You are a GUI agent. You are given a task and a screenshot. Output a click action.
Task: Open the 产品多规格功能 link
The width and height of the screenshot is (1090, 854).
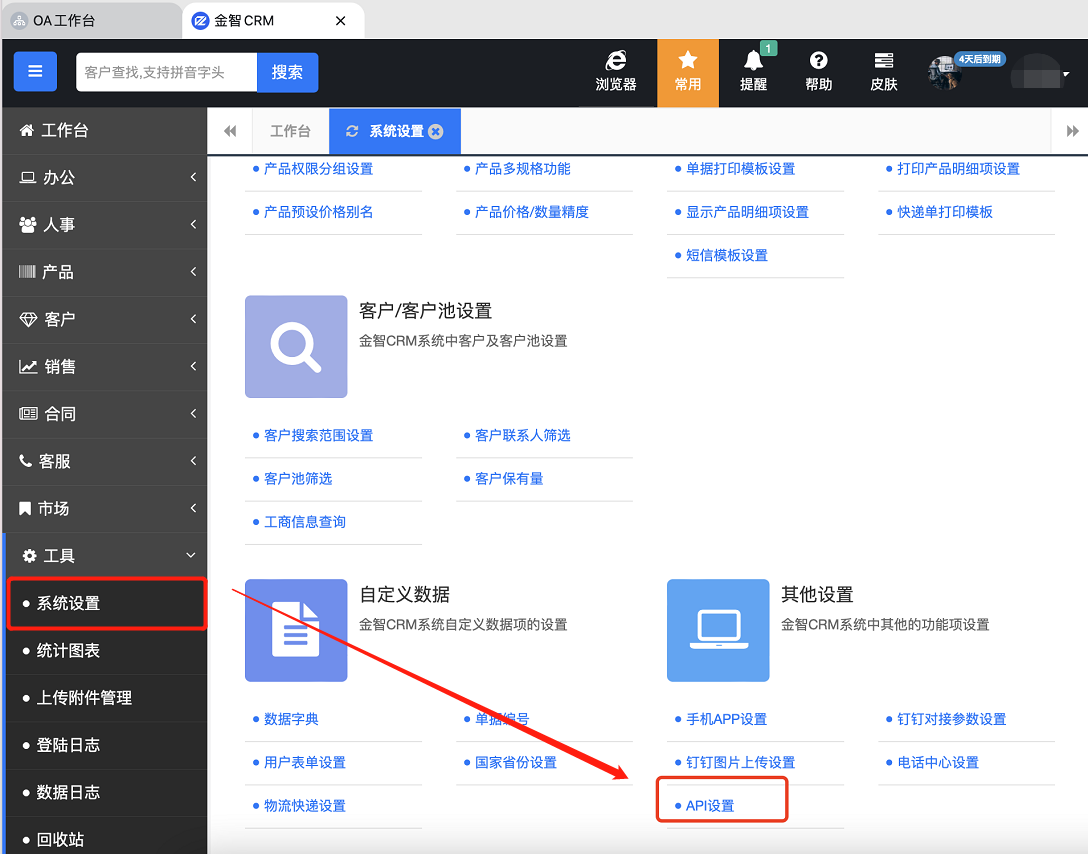point(523,168)
